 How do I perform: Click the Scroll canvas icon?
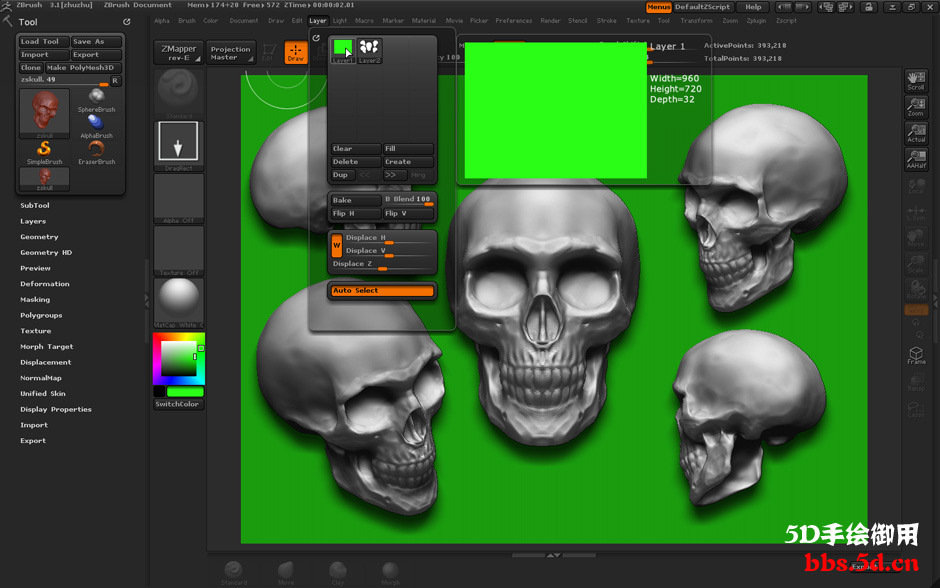[915, 81]
